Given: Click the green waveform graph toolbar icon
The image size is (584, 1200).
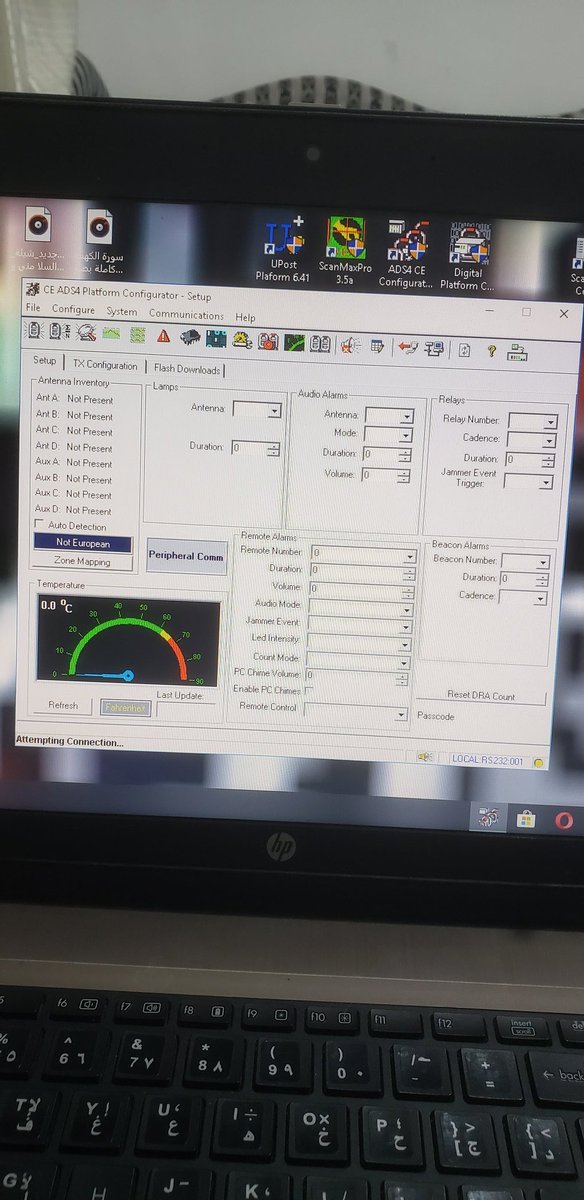Looking at the screenshot, I should [110, 334].
